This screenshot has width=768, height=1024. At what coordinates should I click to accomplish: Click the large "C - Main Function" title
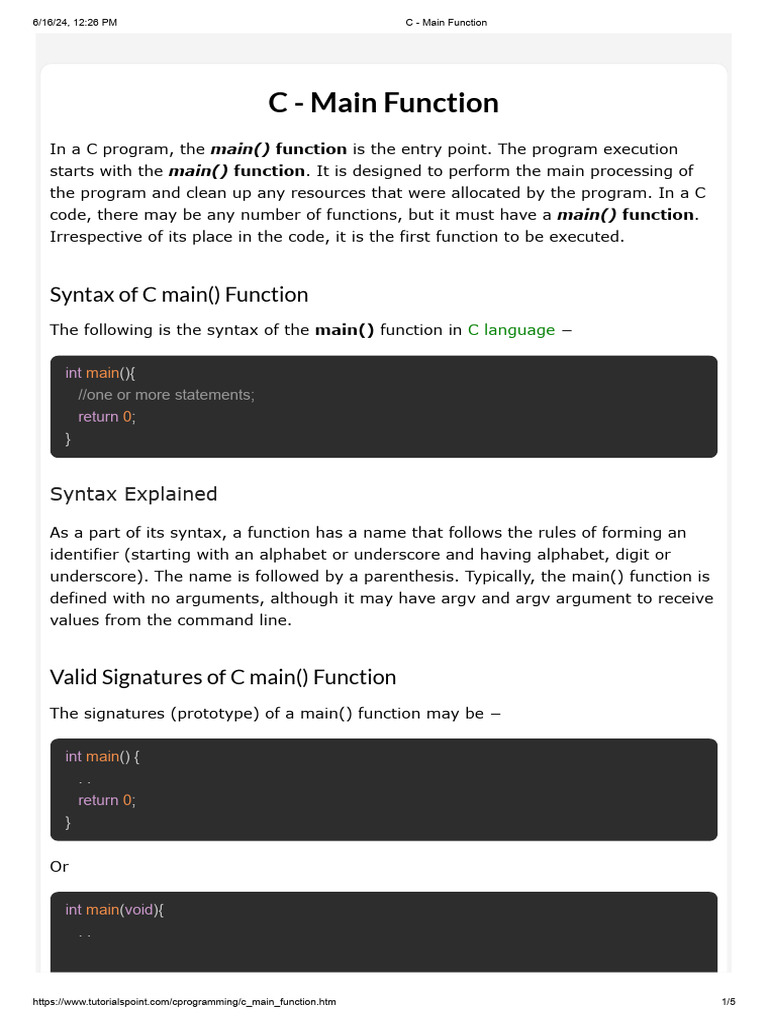384,103
